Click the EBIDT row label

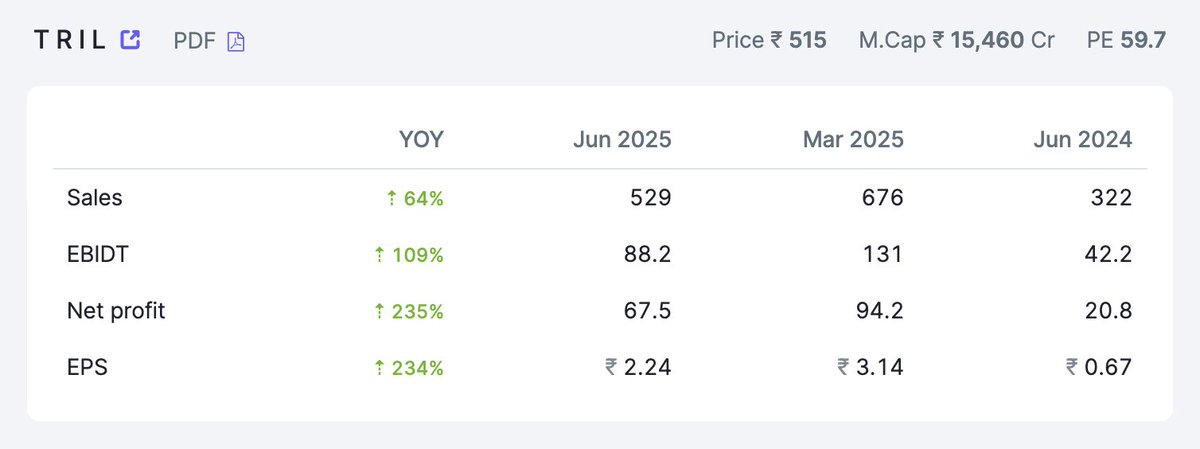[x=98, y=255]
